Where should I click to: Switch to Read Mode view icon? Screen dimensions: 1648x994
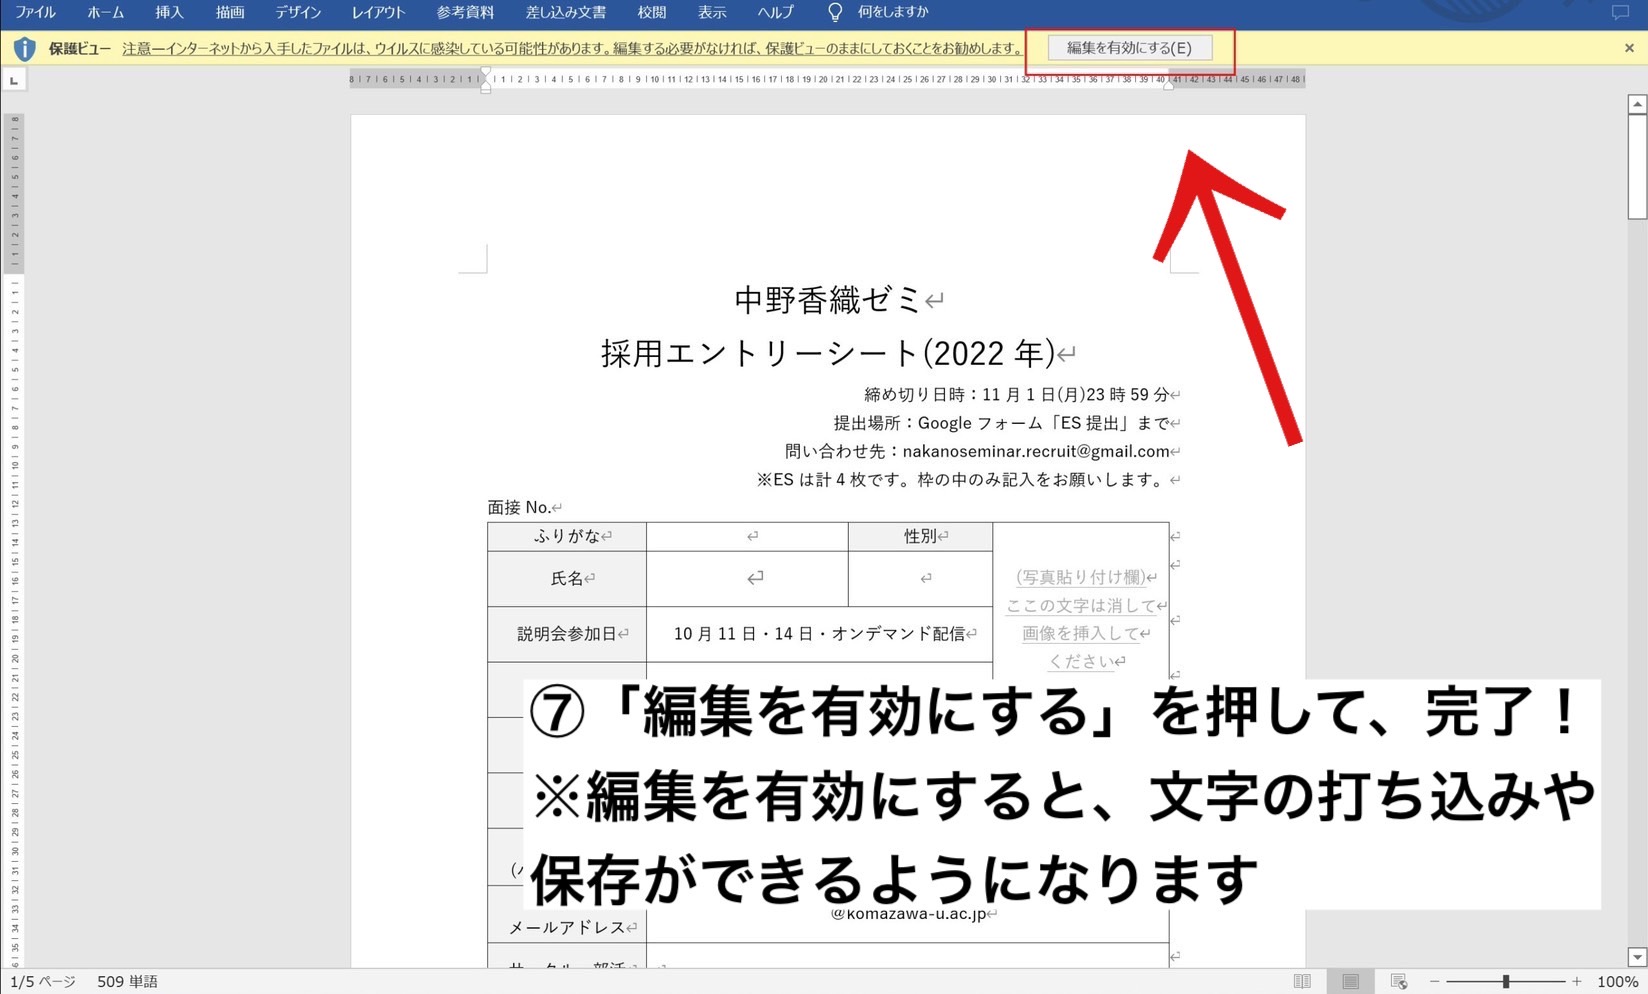coord(1302,982)
